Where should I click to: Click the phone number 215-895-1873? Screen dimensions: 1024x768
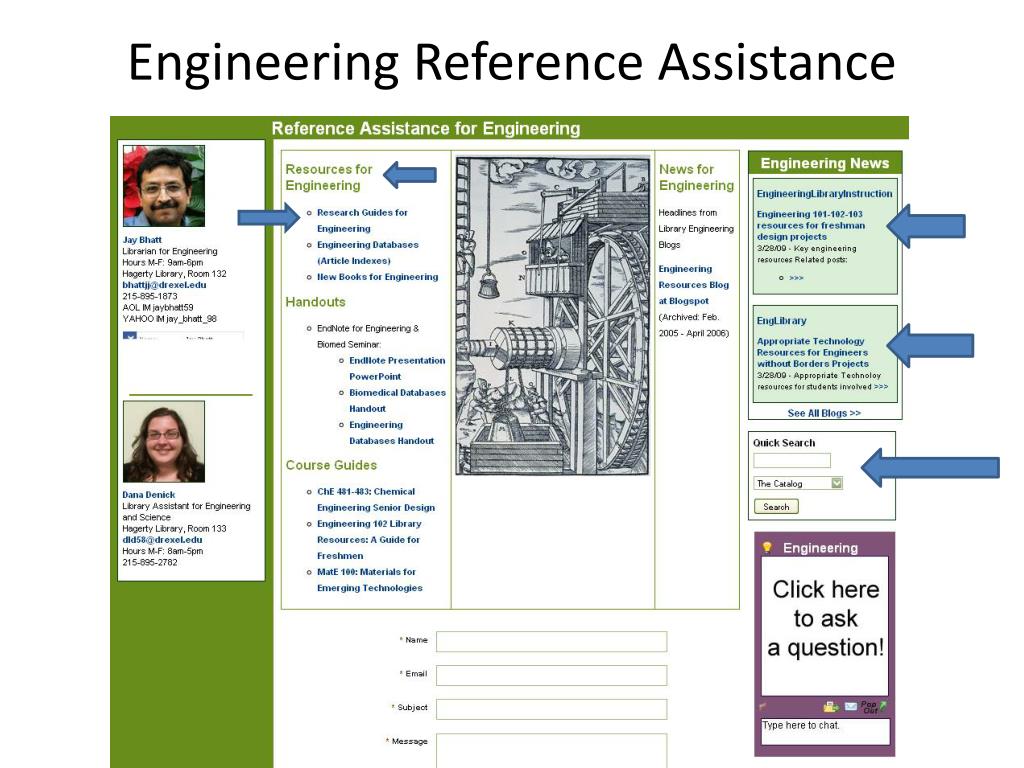tap(150, 296)
